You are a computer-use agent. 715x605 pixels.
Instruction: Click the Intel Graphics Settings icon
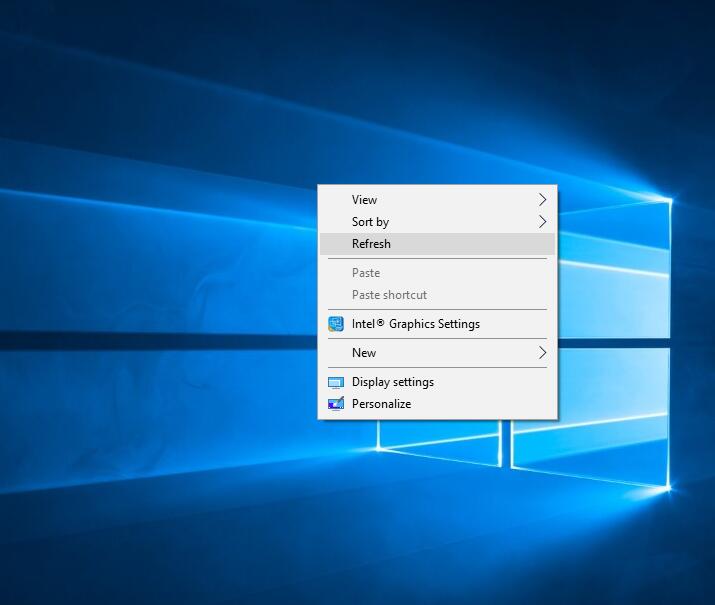click(336, 324)
